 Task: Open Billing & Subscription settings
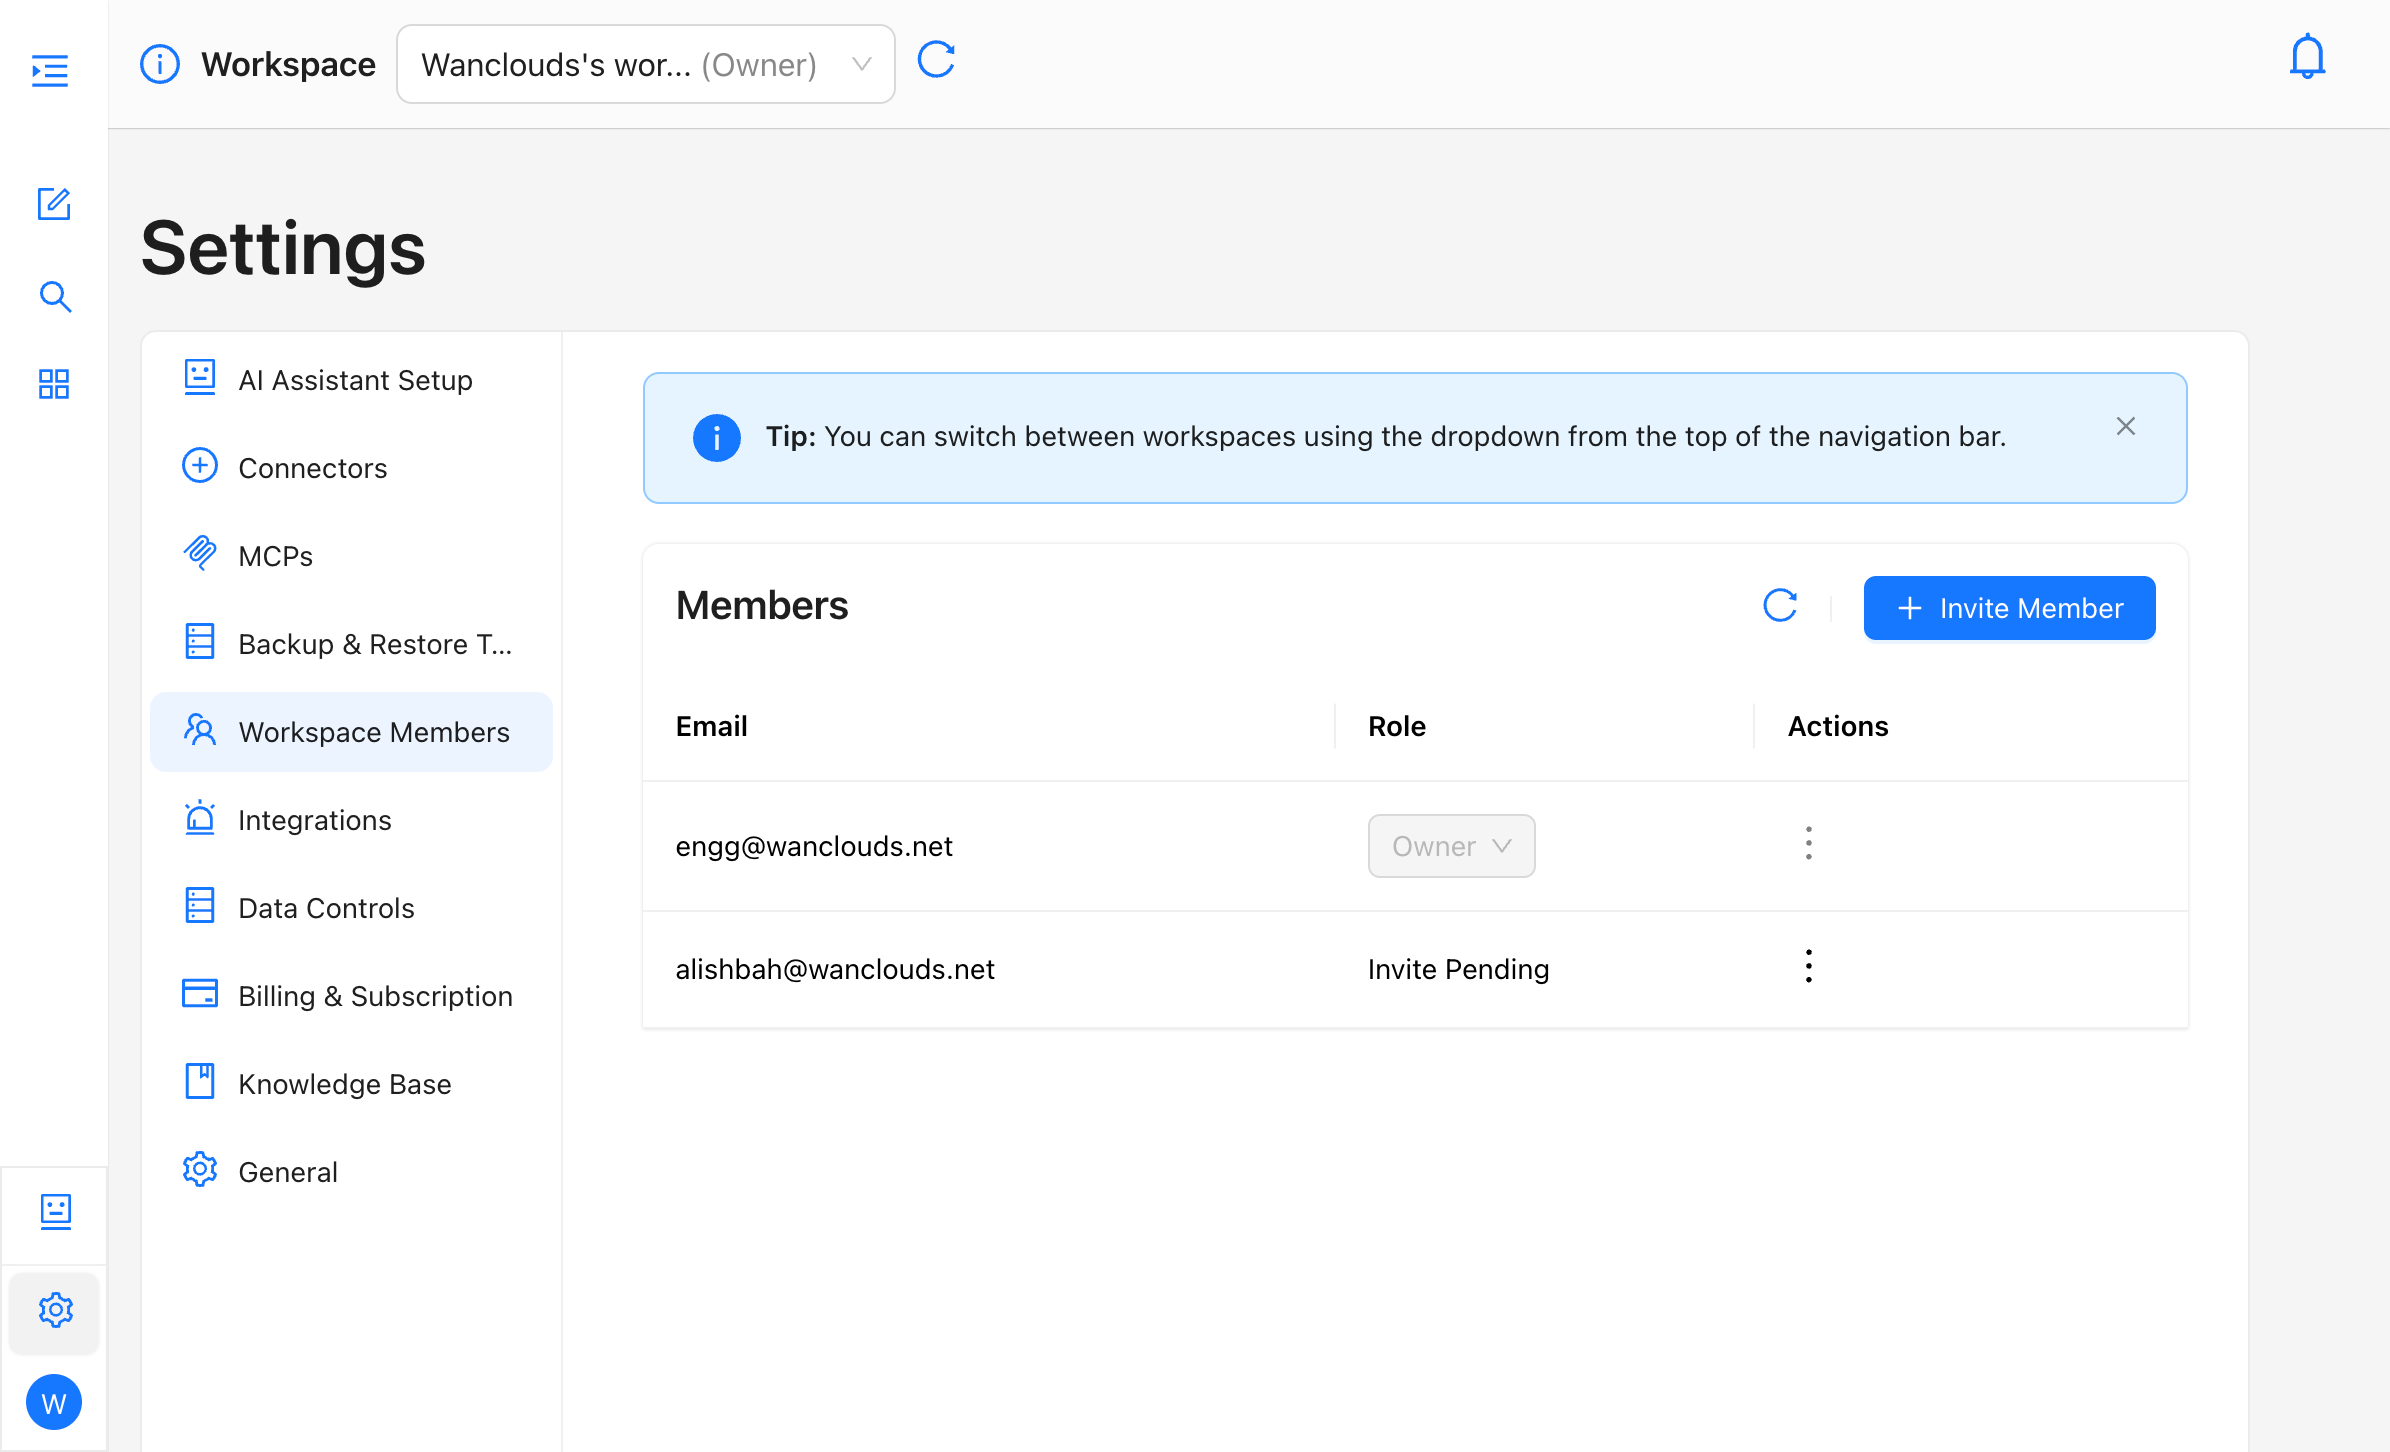click(351, 996)
